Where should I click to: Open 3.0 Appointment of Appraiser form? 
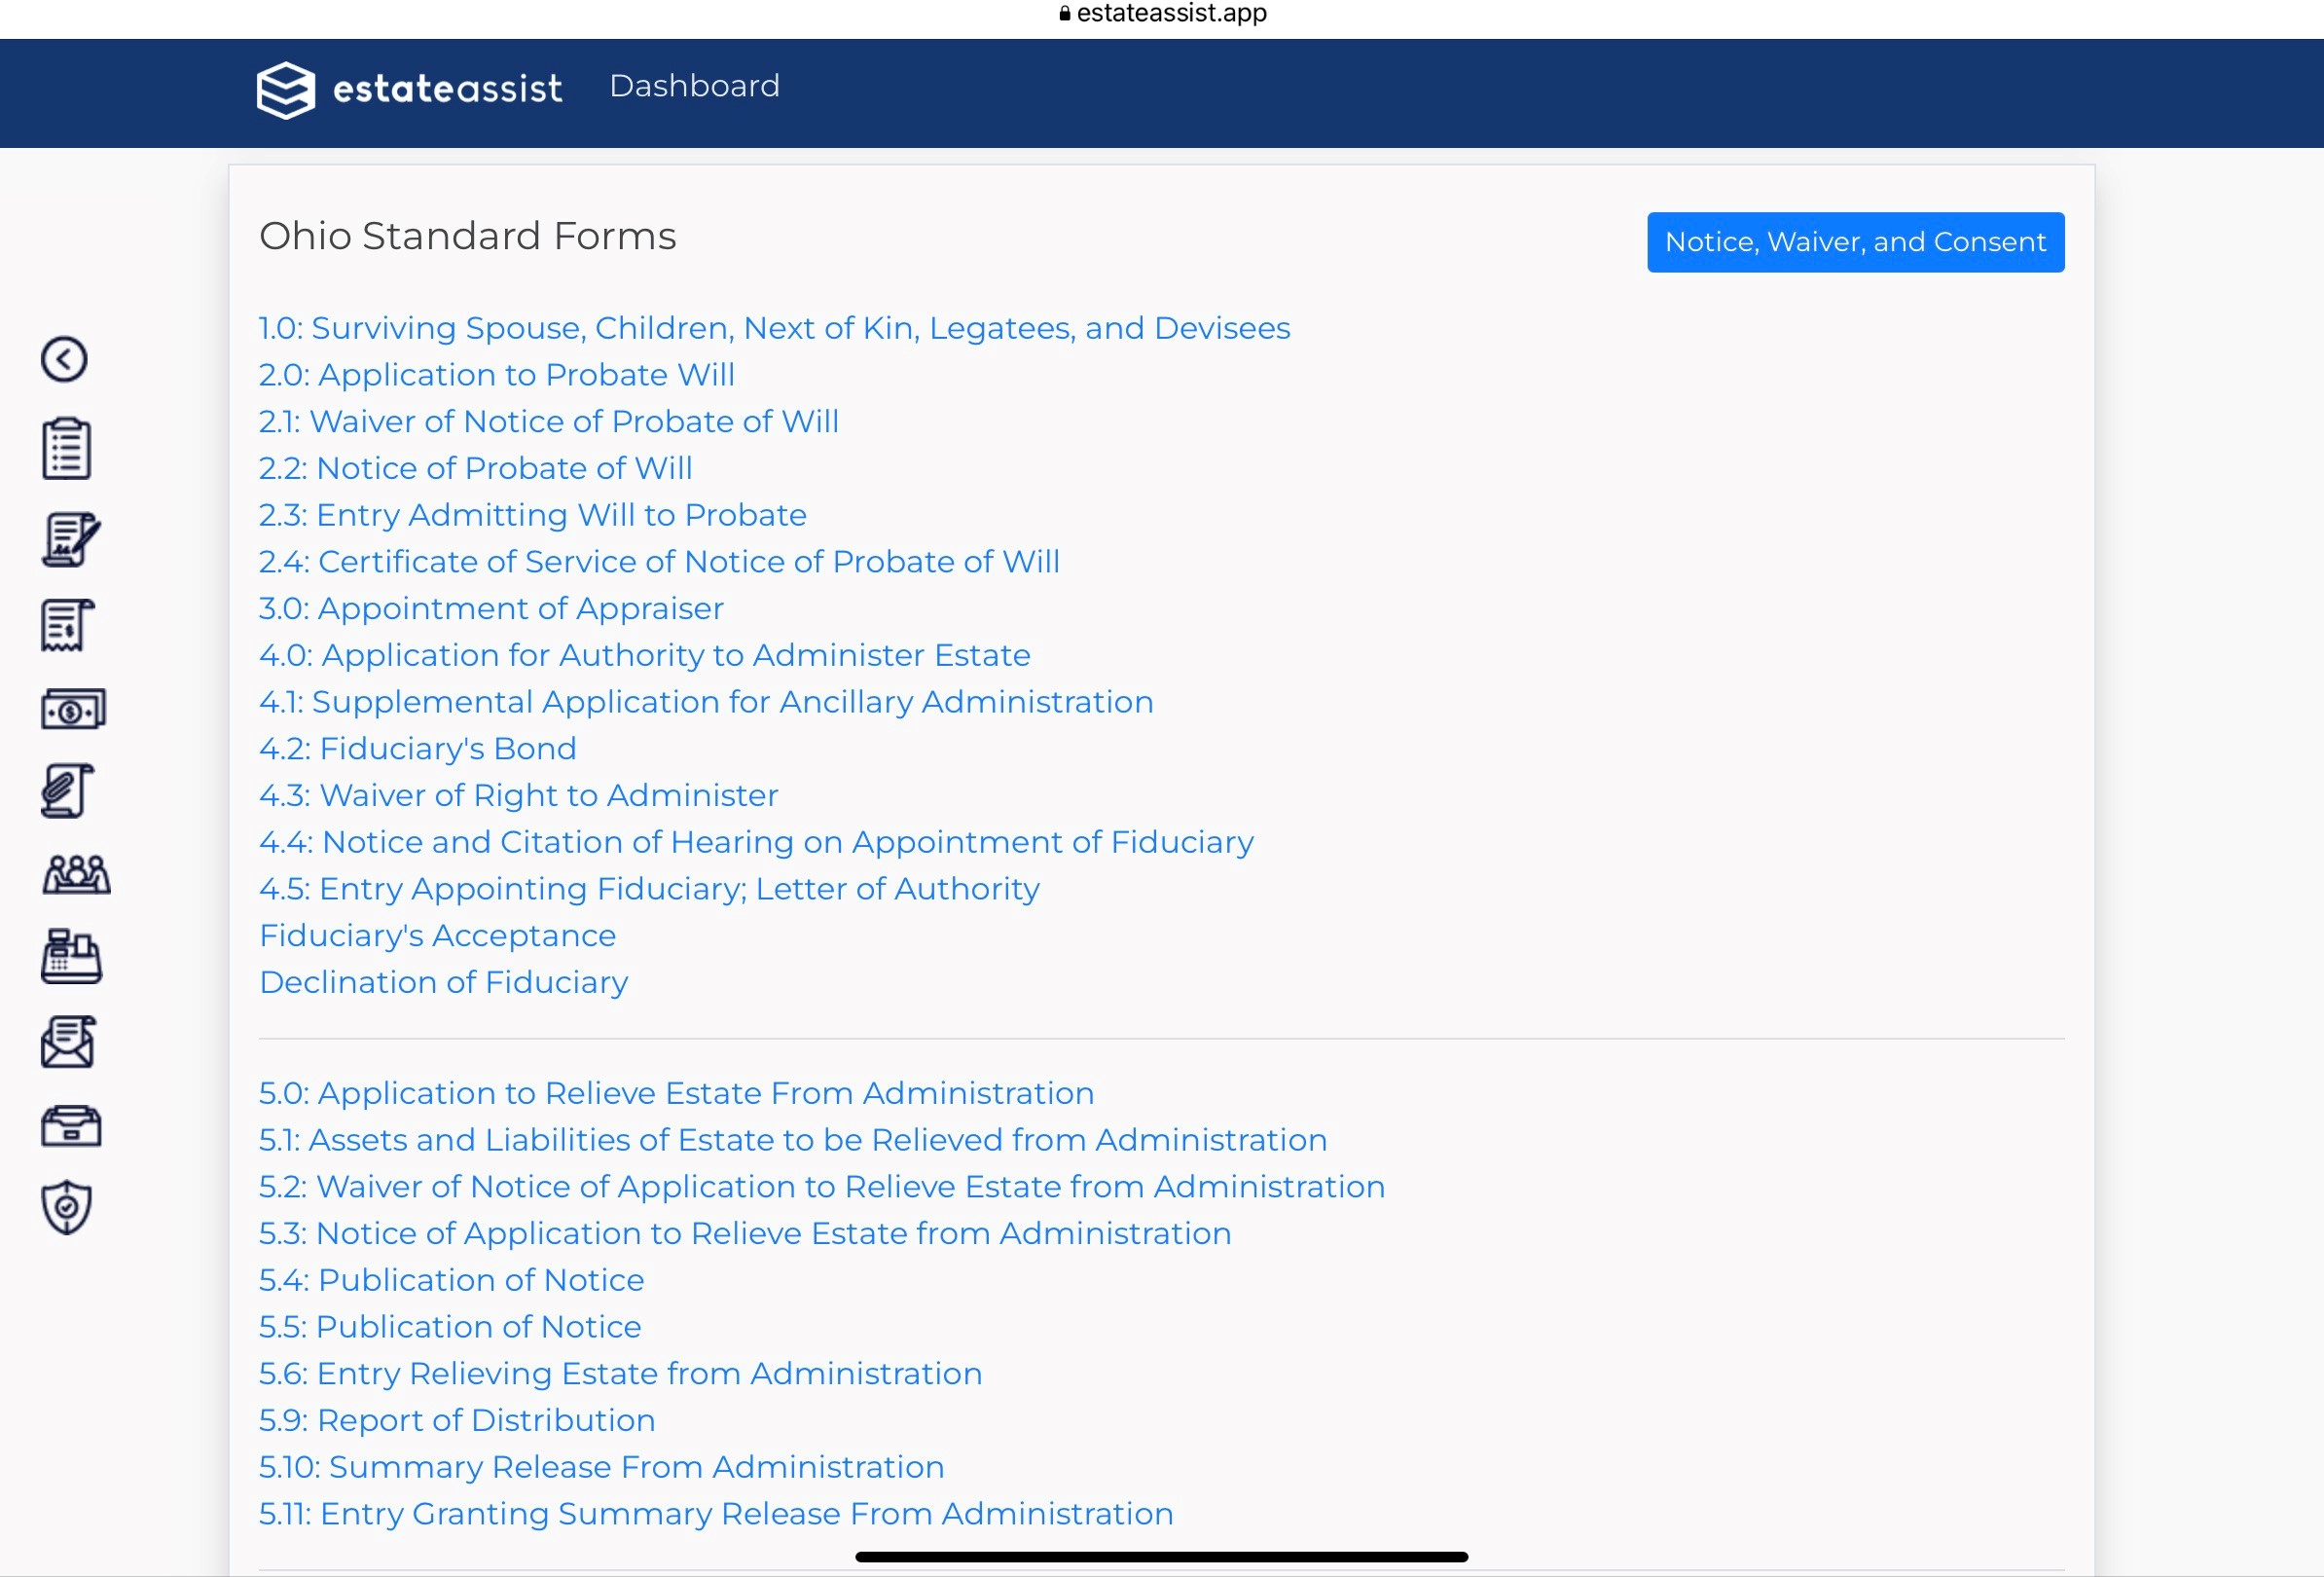[x=491, y=608]
